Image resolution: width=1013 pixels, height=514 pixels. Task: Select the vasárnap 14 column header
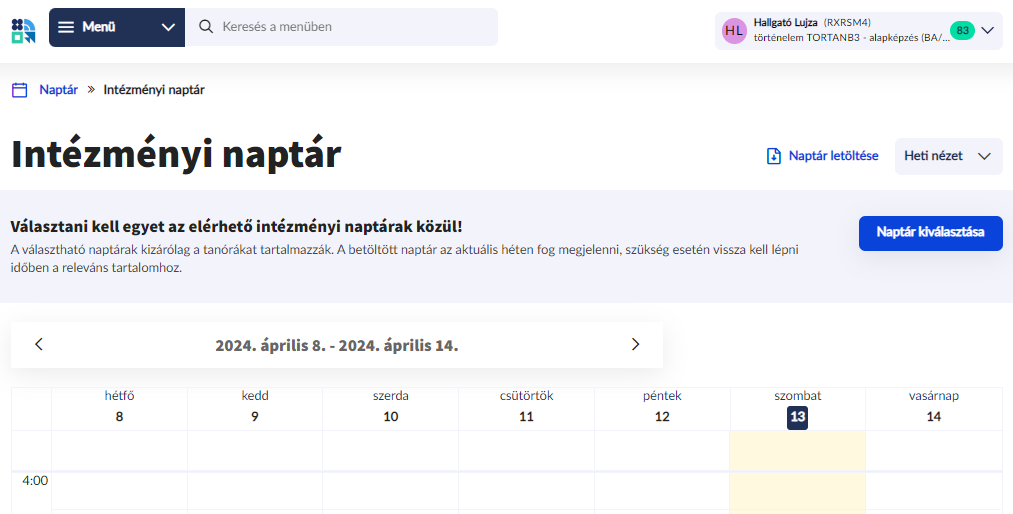tap(933, 407)
